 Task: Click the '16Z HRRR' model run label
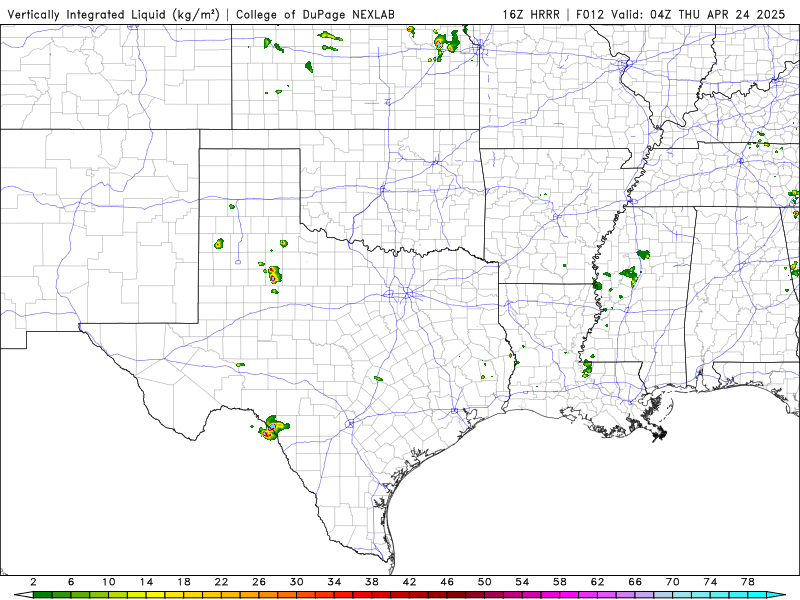pyautogui.click(x=531, y=15)
